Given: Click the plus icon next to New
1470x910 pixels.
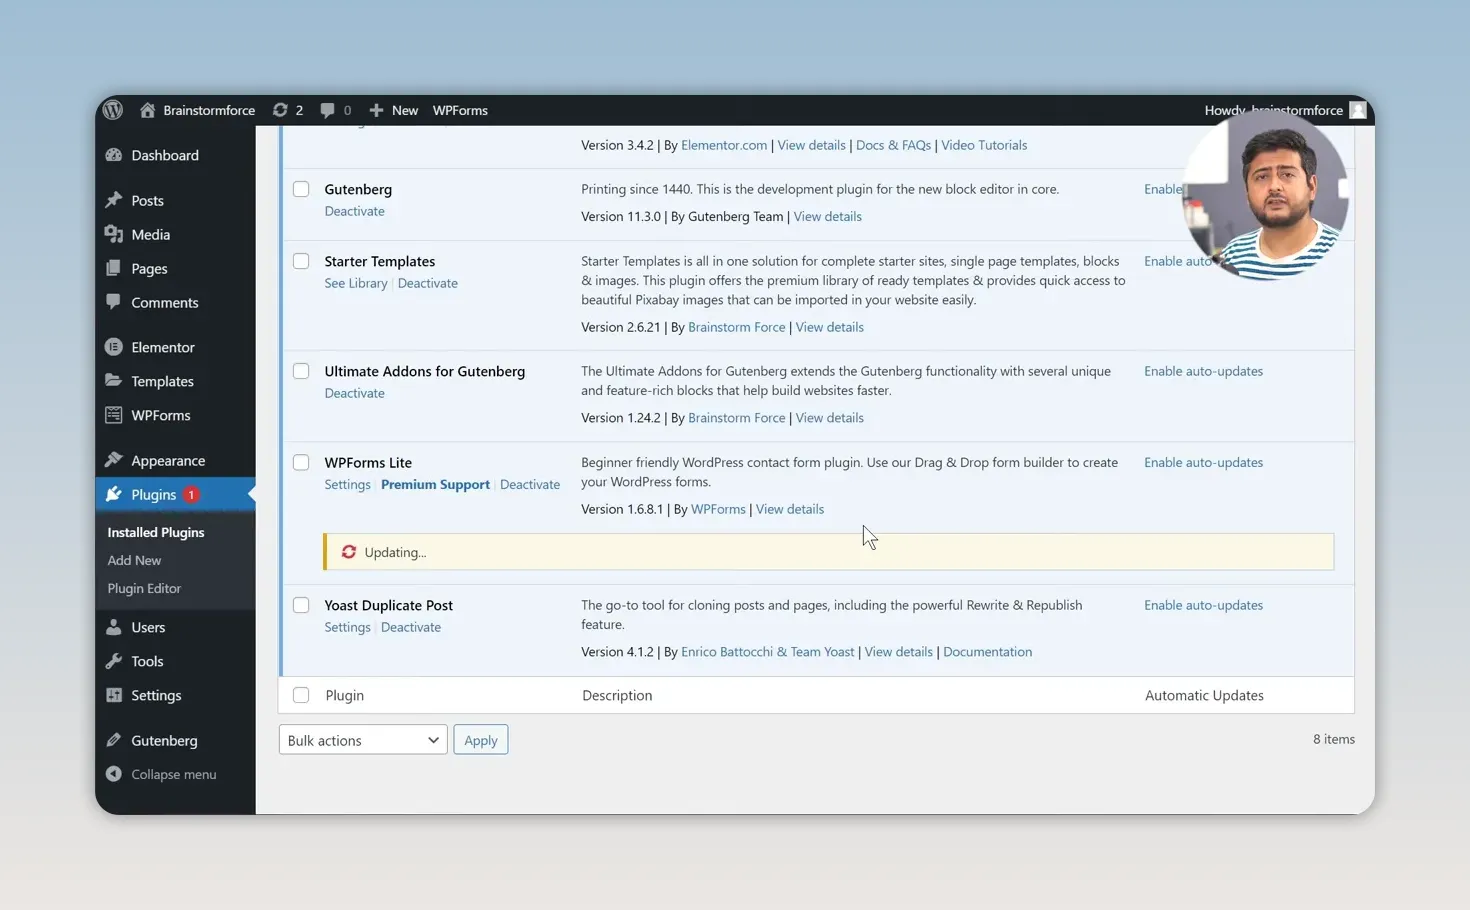Looking at the screenshot, I should [x=376, y=110].
